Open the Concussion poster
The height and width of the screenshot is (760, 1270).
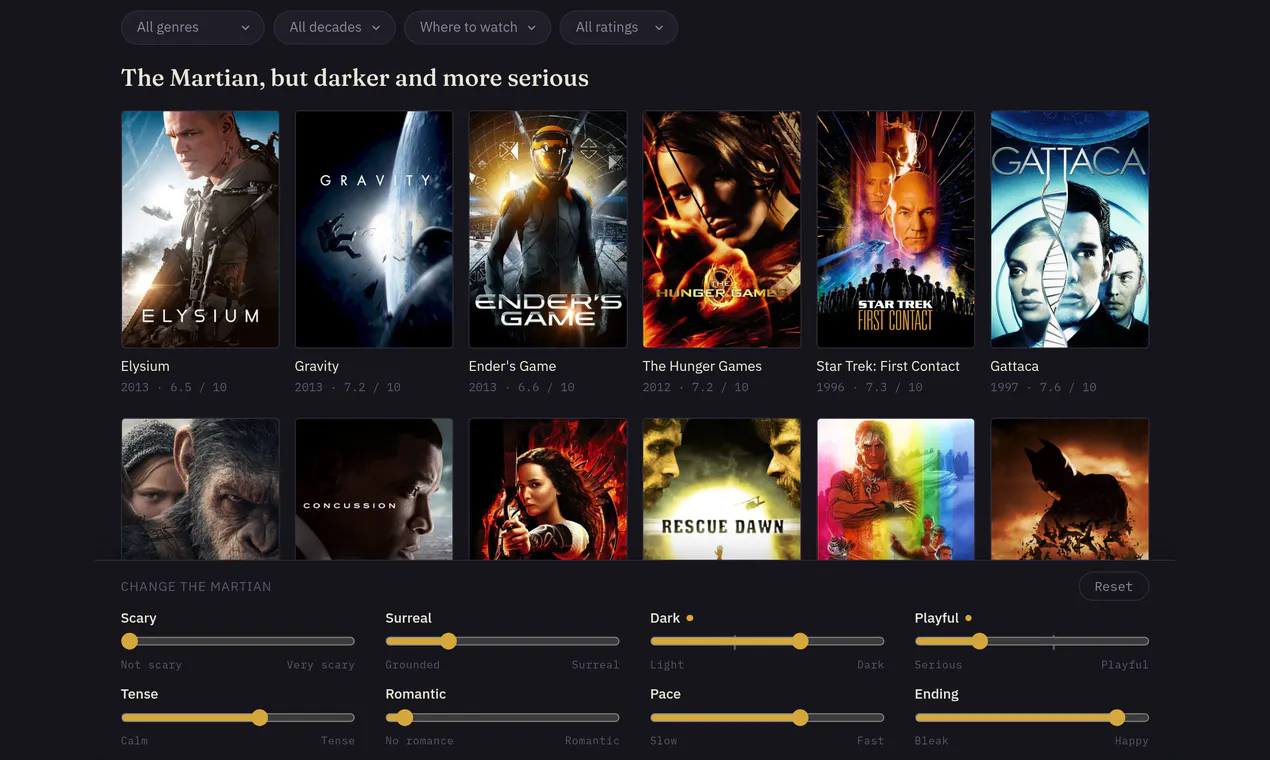(374, 489)
